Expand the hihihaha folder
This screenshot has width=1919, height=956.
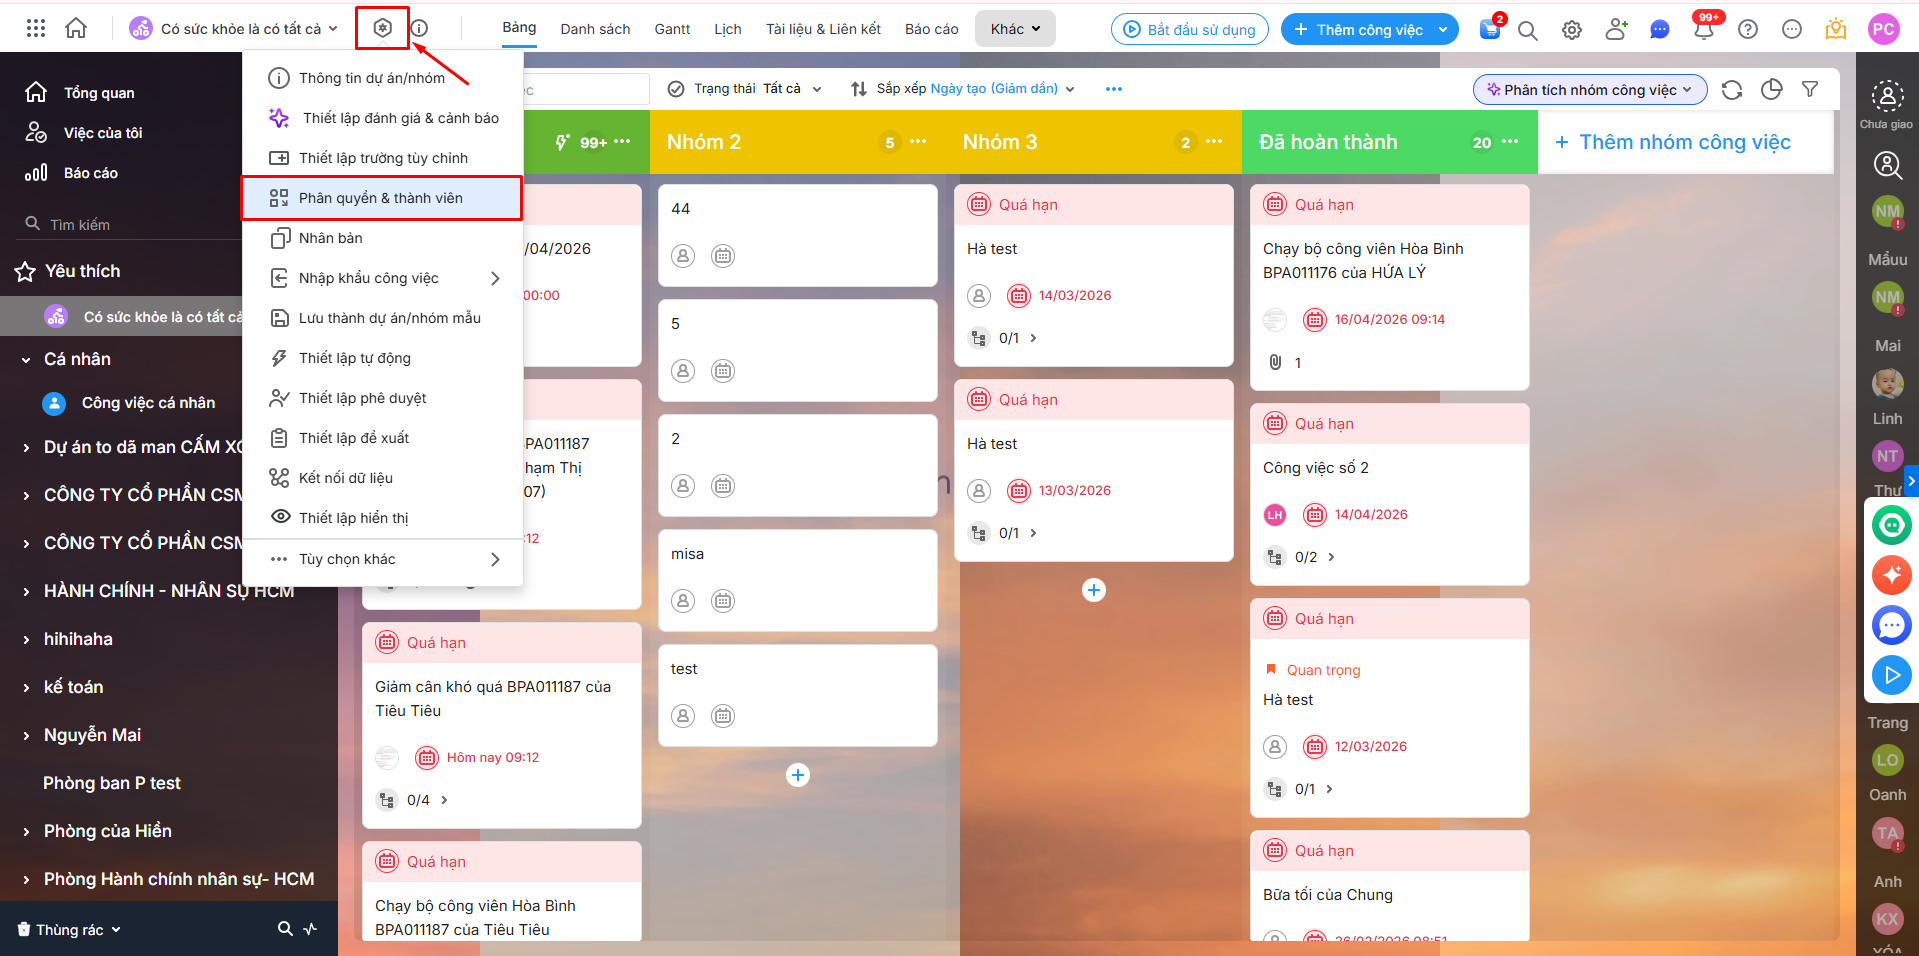(x=26, y=639)
